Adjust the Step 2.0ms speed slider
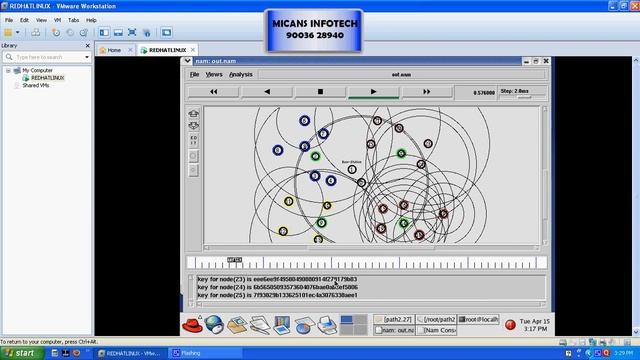Screen dimensions: 640x360 tap(524, 97)
